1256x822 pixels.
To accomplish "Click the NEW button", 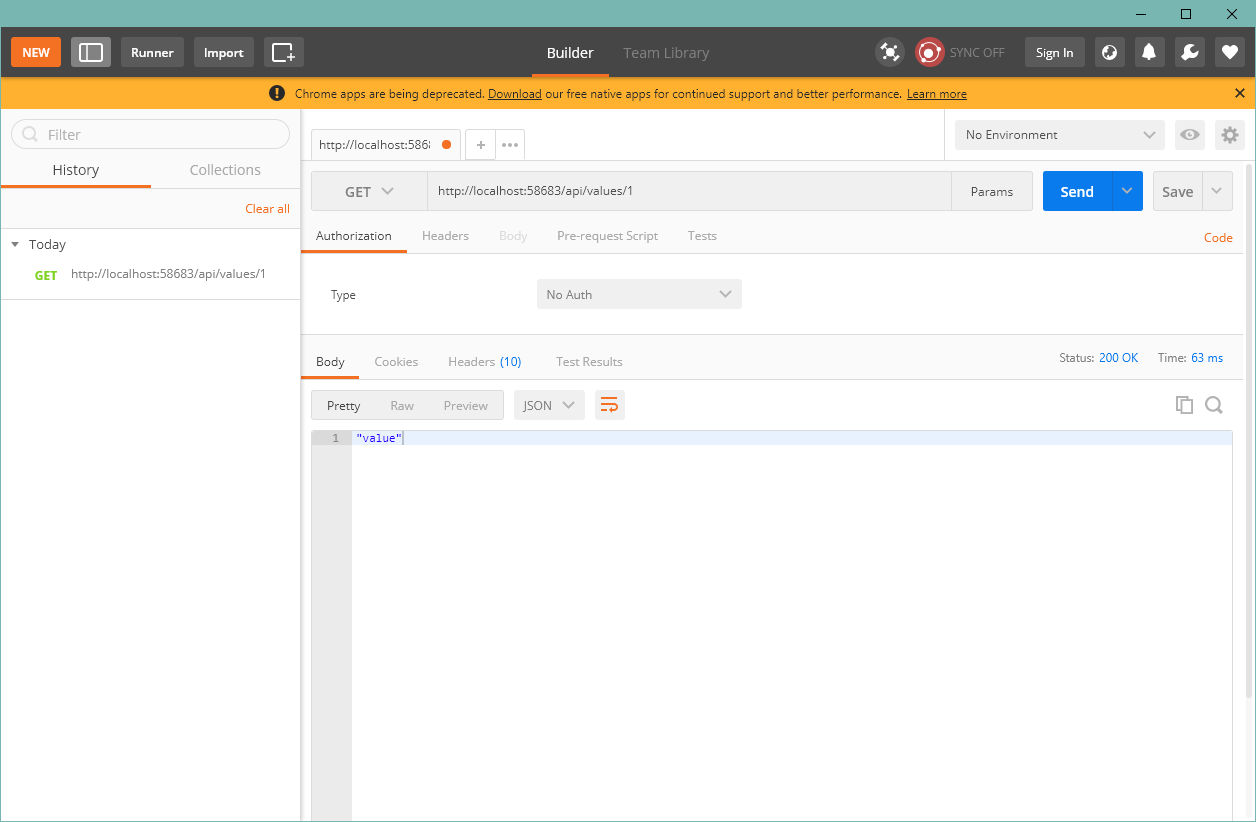I will pos(36,52).
